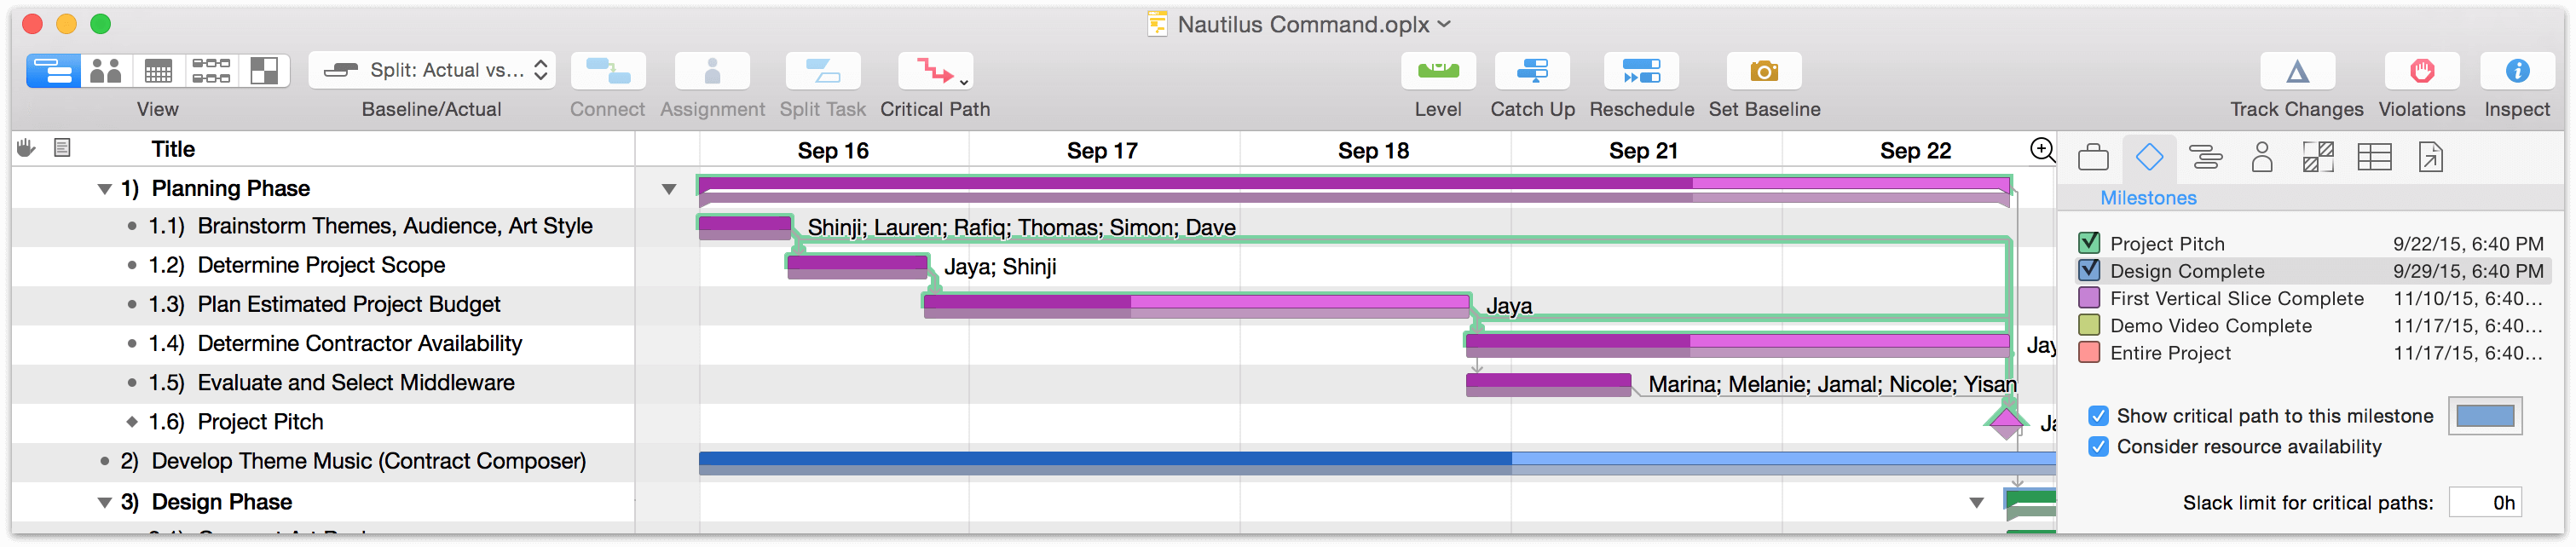Toggle Entire Project milestone checkbox

2088,352
